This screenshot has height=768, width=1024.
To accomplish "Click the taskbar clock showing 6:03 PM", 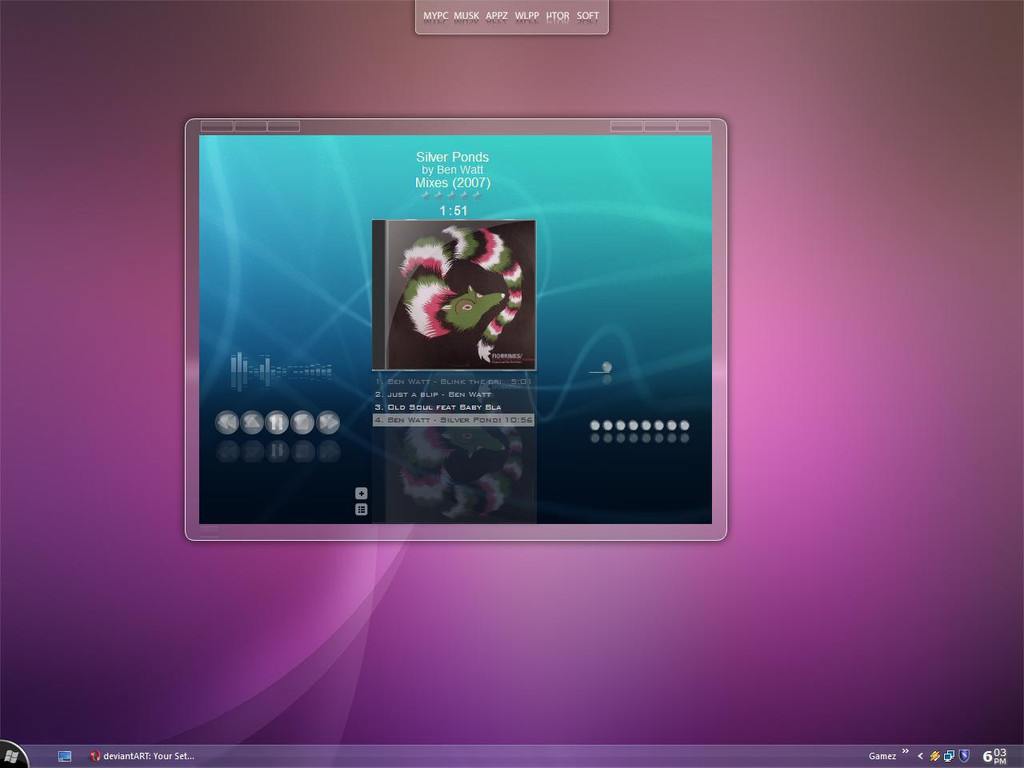I will pos(995,756).
